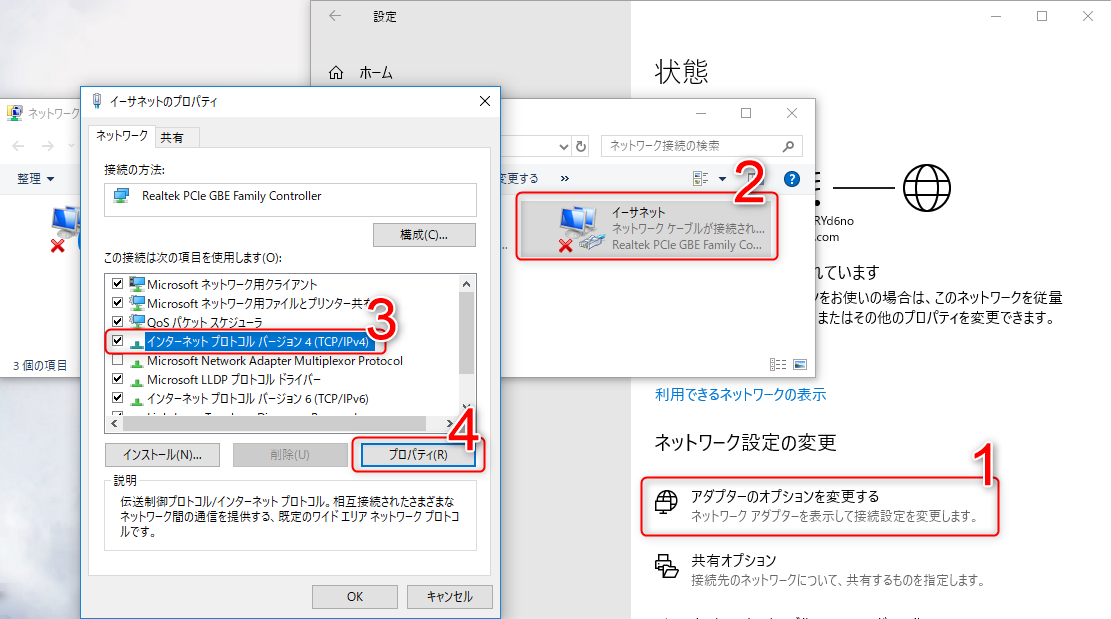The width and height of the screenshot is (1111, 619).
Task: Select Microsoft Network Adapter Multiplexor Protocol row
Action: (x=274, y=360)
